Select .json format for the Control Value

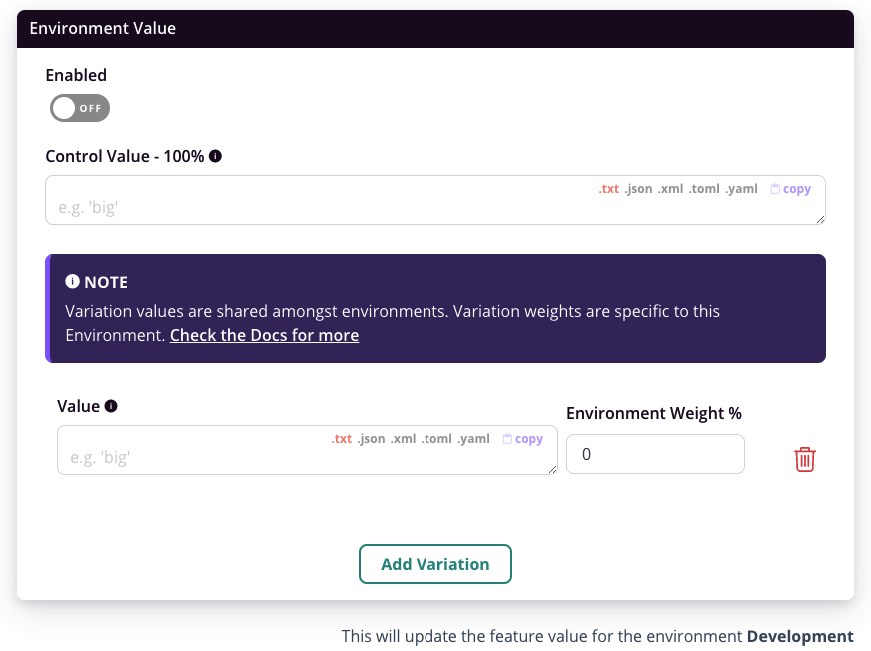coord(639,188)
